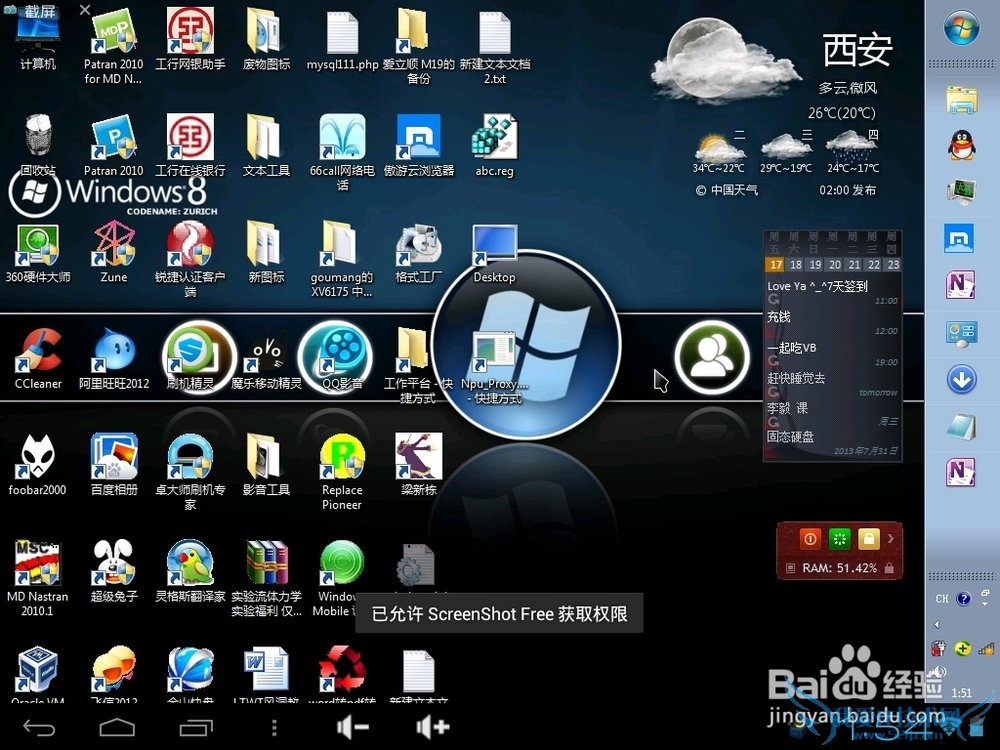The image size is (1000, 750).
Task: Click the 西安 weather city name
Action: (857, 50)
